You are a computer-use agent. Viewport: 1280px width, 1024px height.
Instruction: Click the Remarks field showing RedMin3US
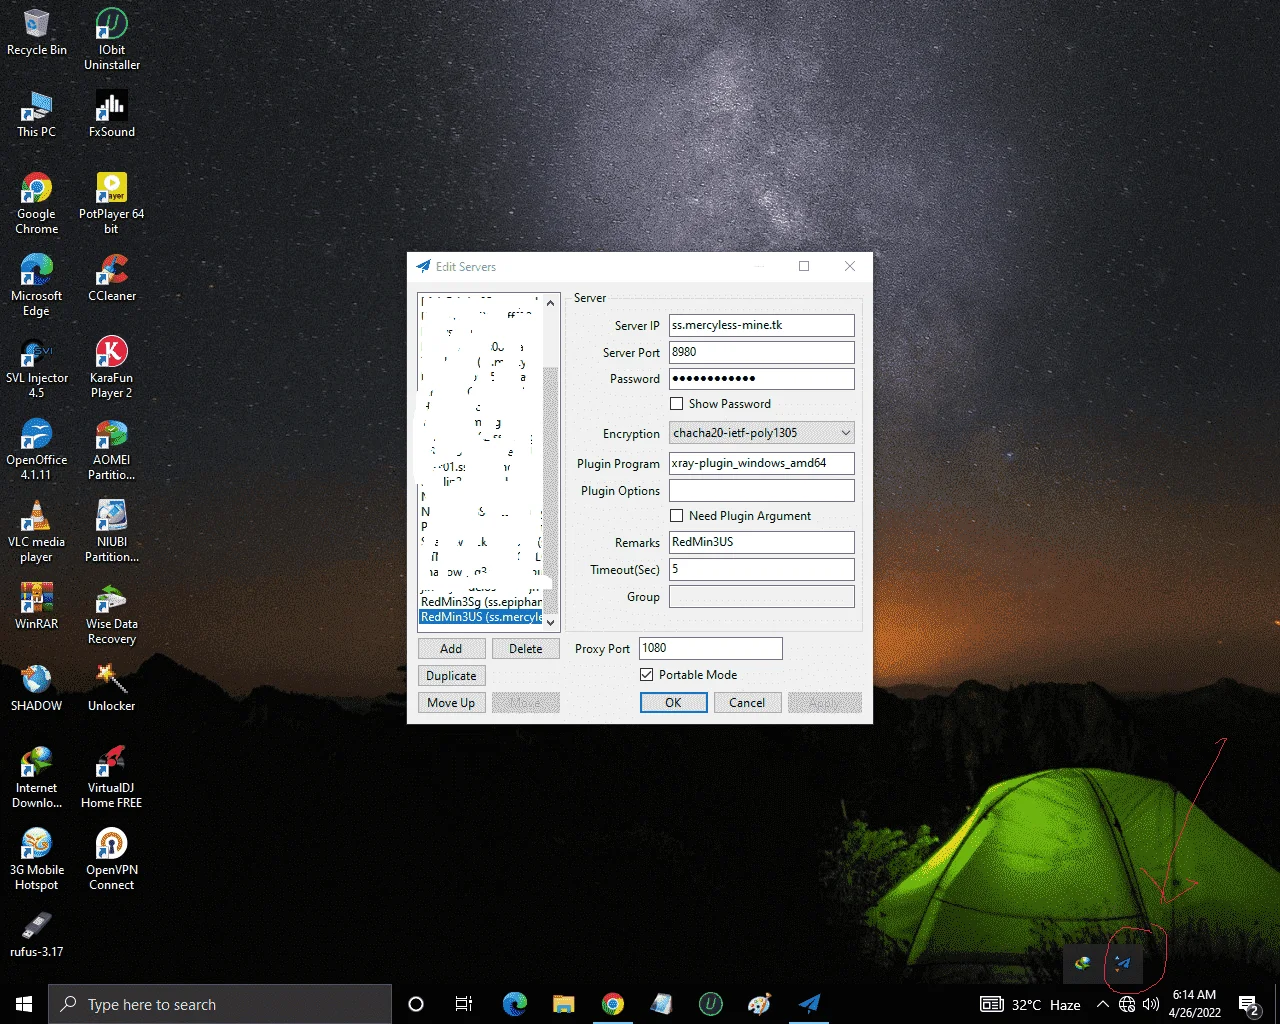coord(762,542)
